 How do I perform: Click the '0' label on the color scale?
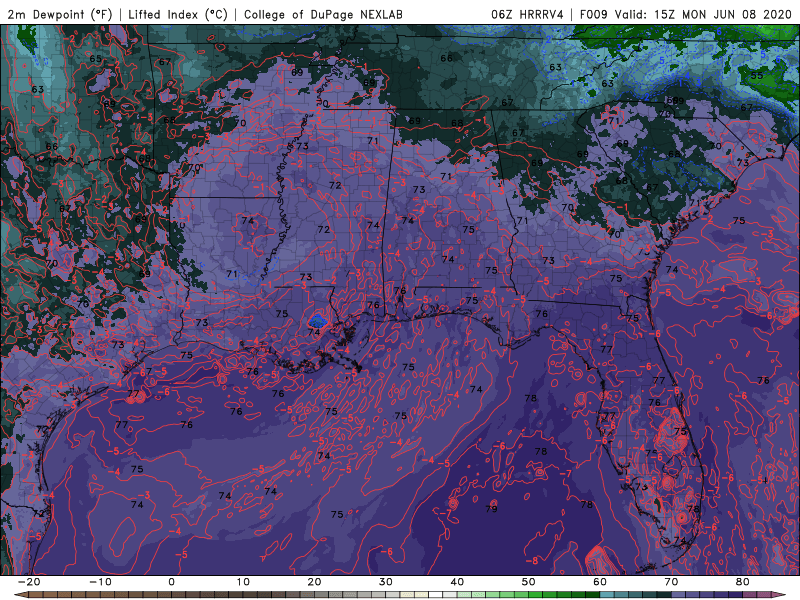(x=171, y=582)
